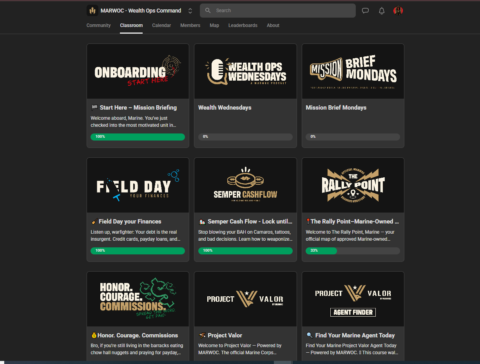This screenshot has width=480, height=364.
Task: Open the notifications bell
Action: tap(382, 11)
